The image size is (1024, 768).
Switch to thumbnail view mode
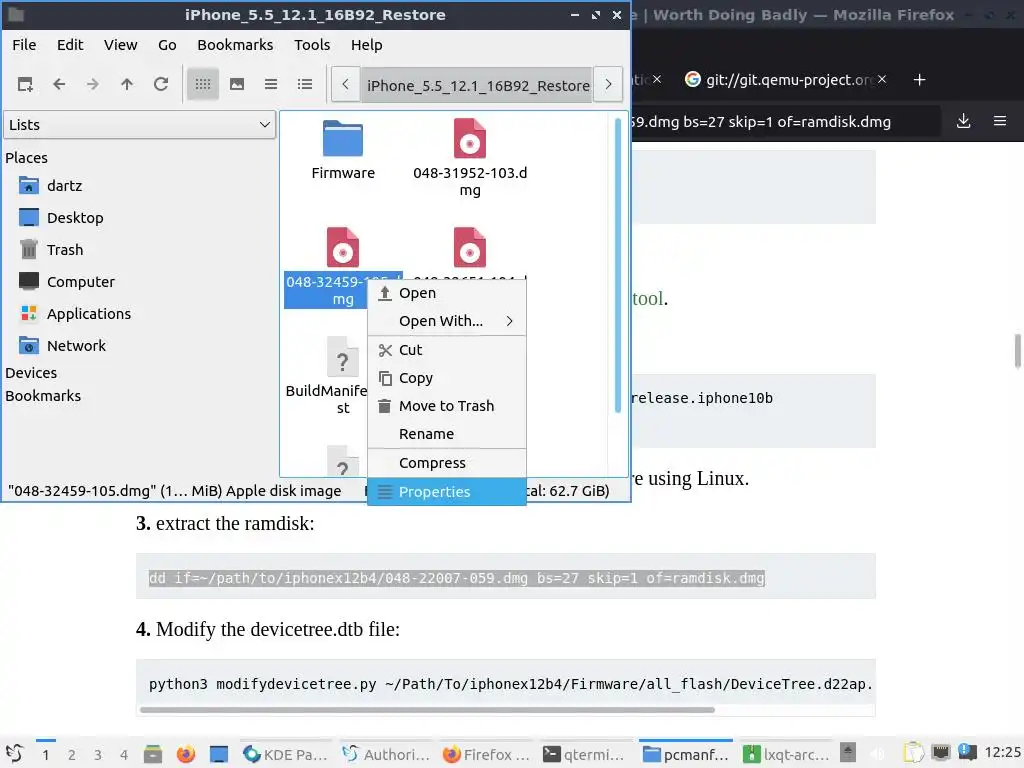[x=237, y=84]
